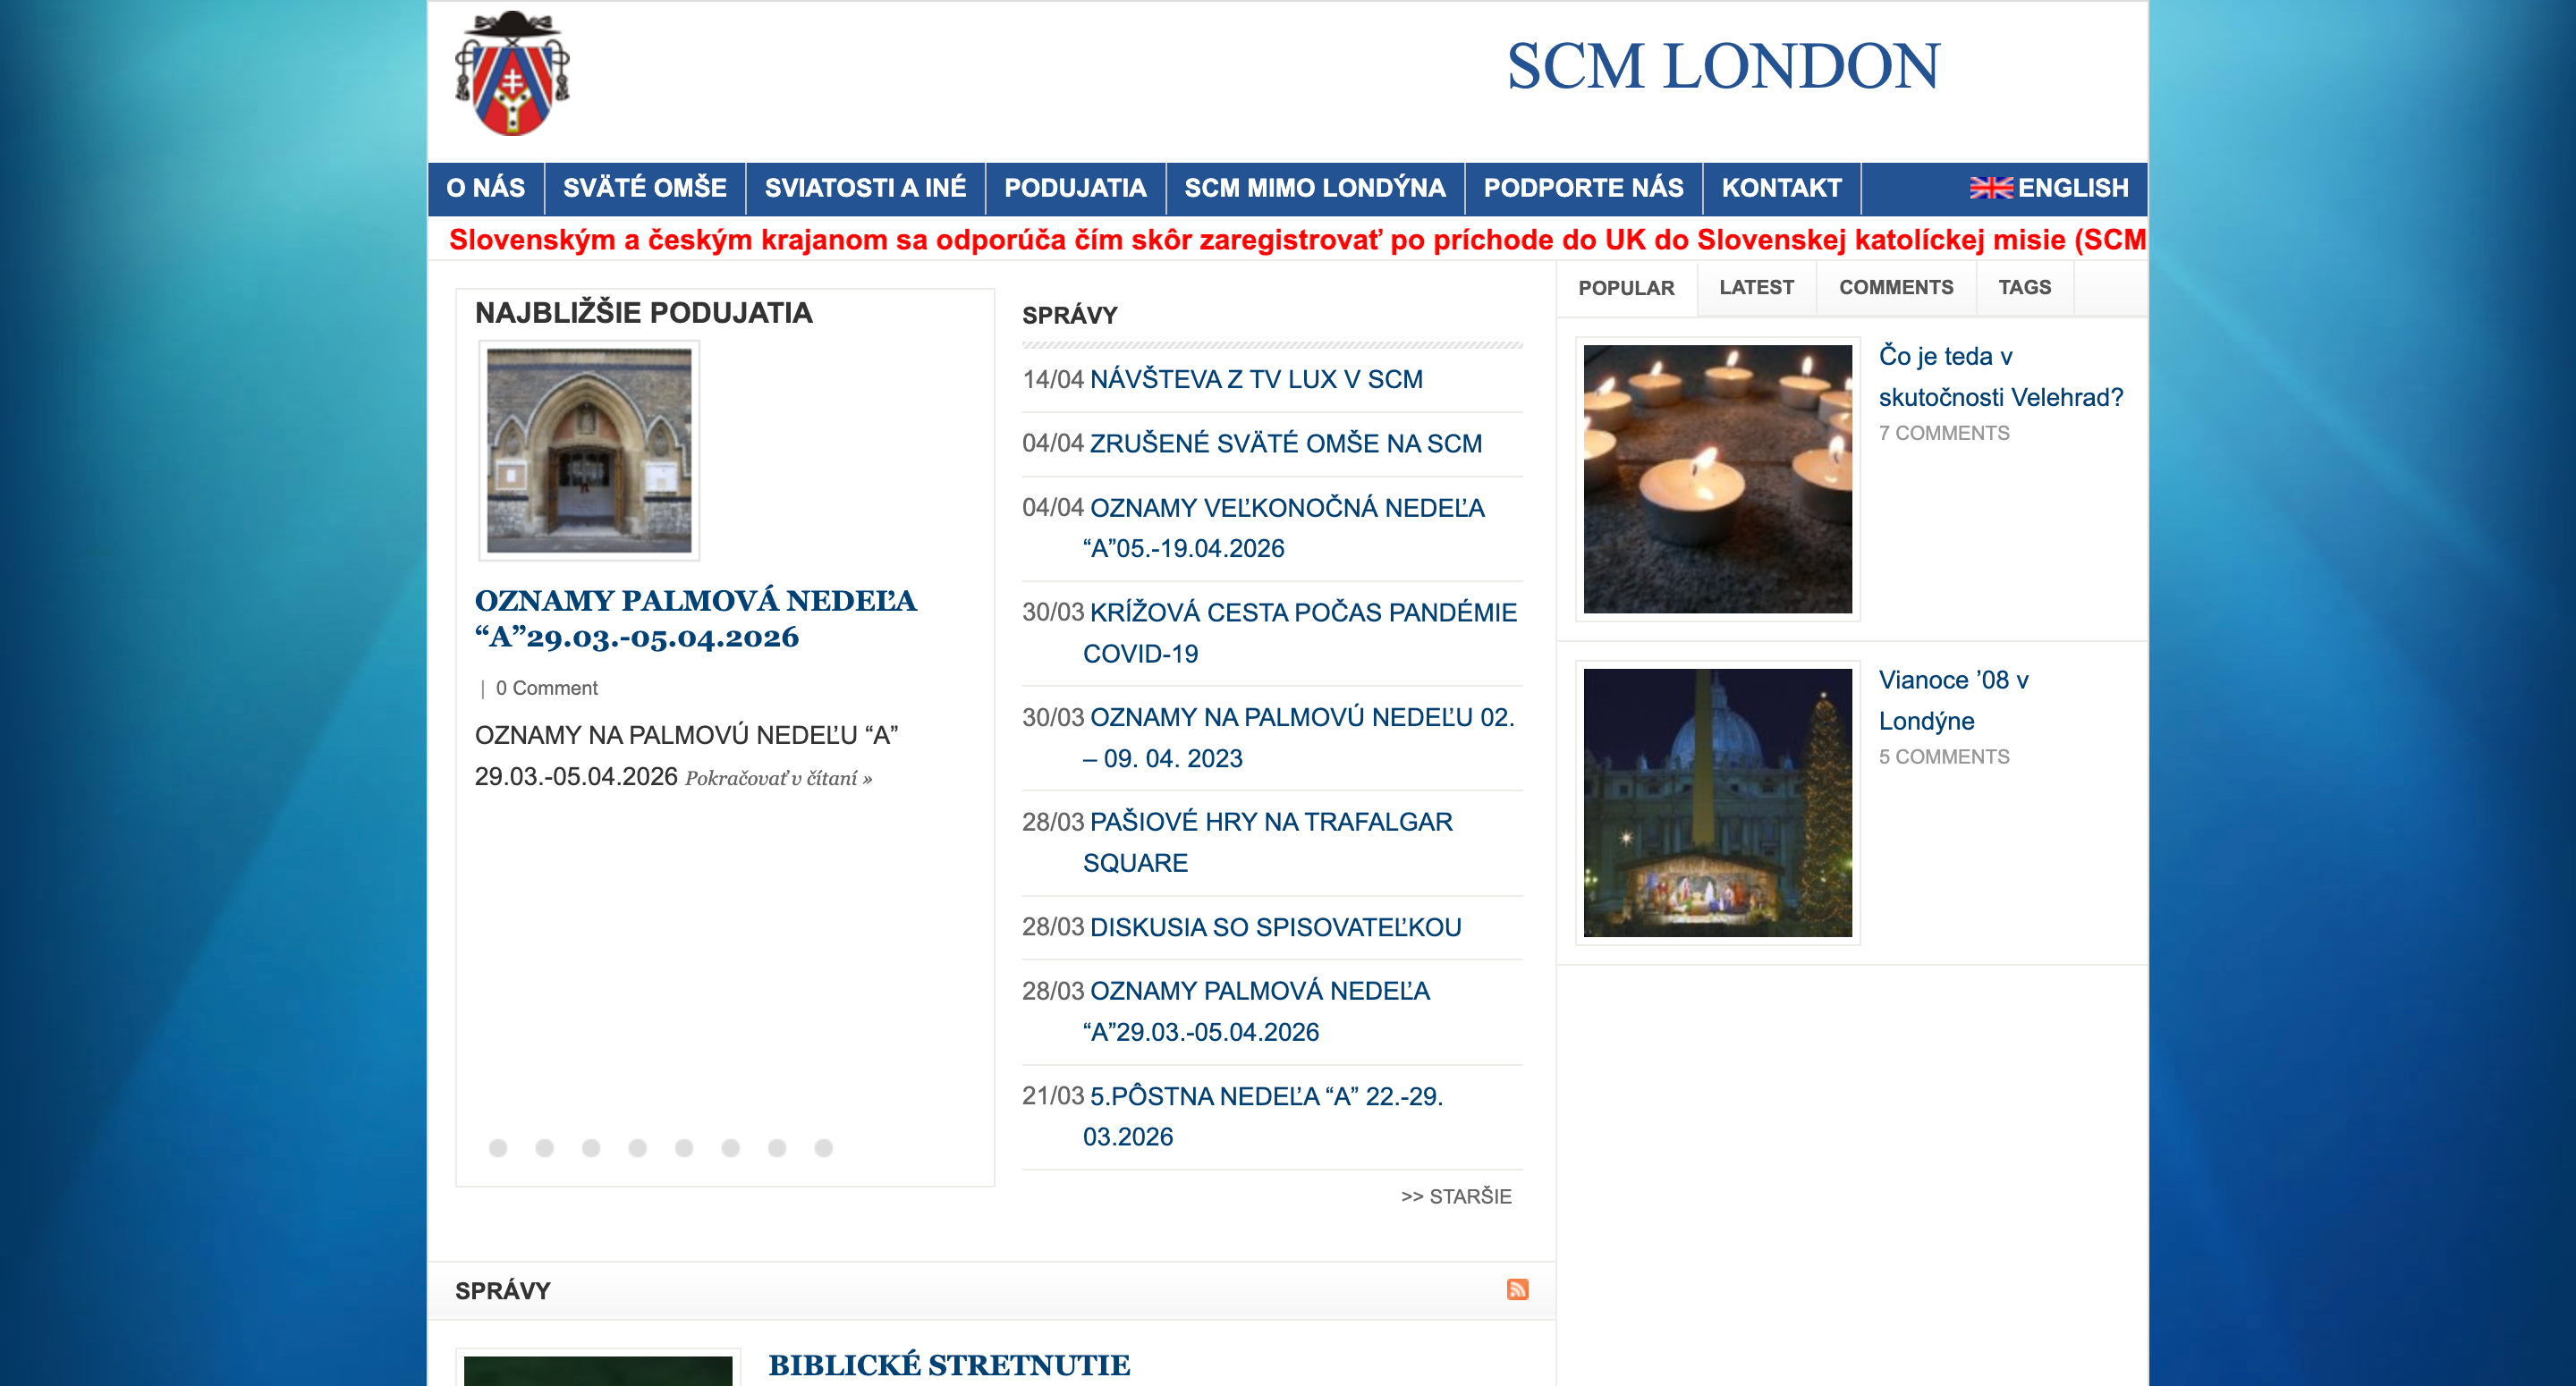Open OZNAMY VEĽKONOČNÁ NEDEĽA news item
The image size is (2576, 1386).
(x=1286, y=528)
